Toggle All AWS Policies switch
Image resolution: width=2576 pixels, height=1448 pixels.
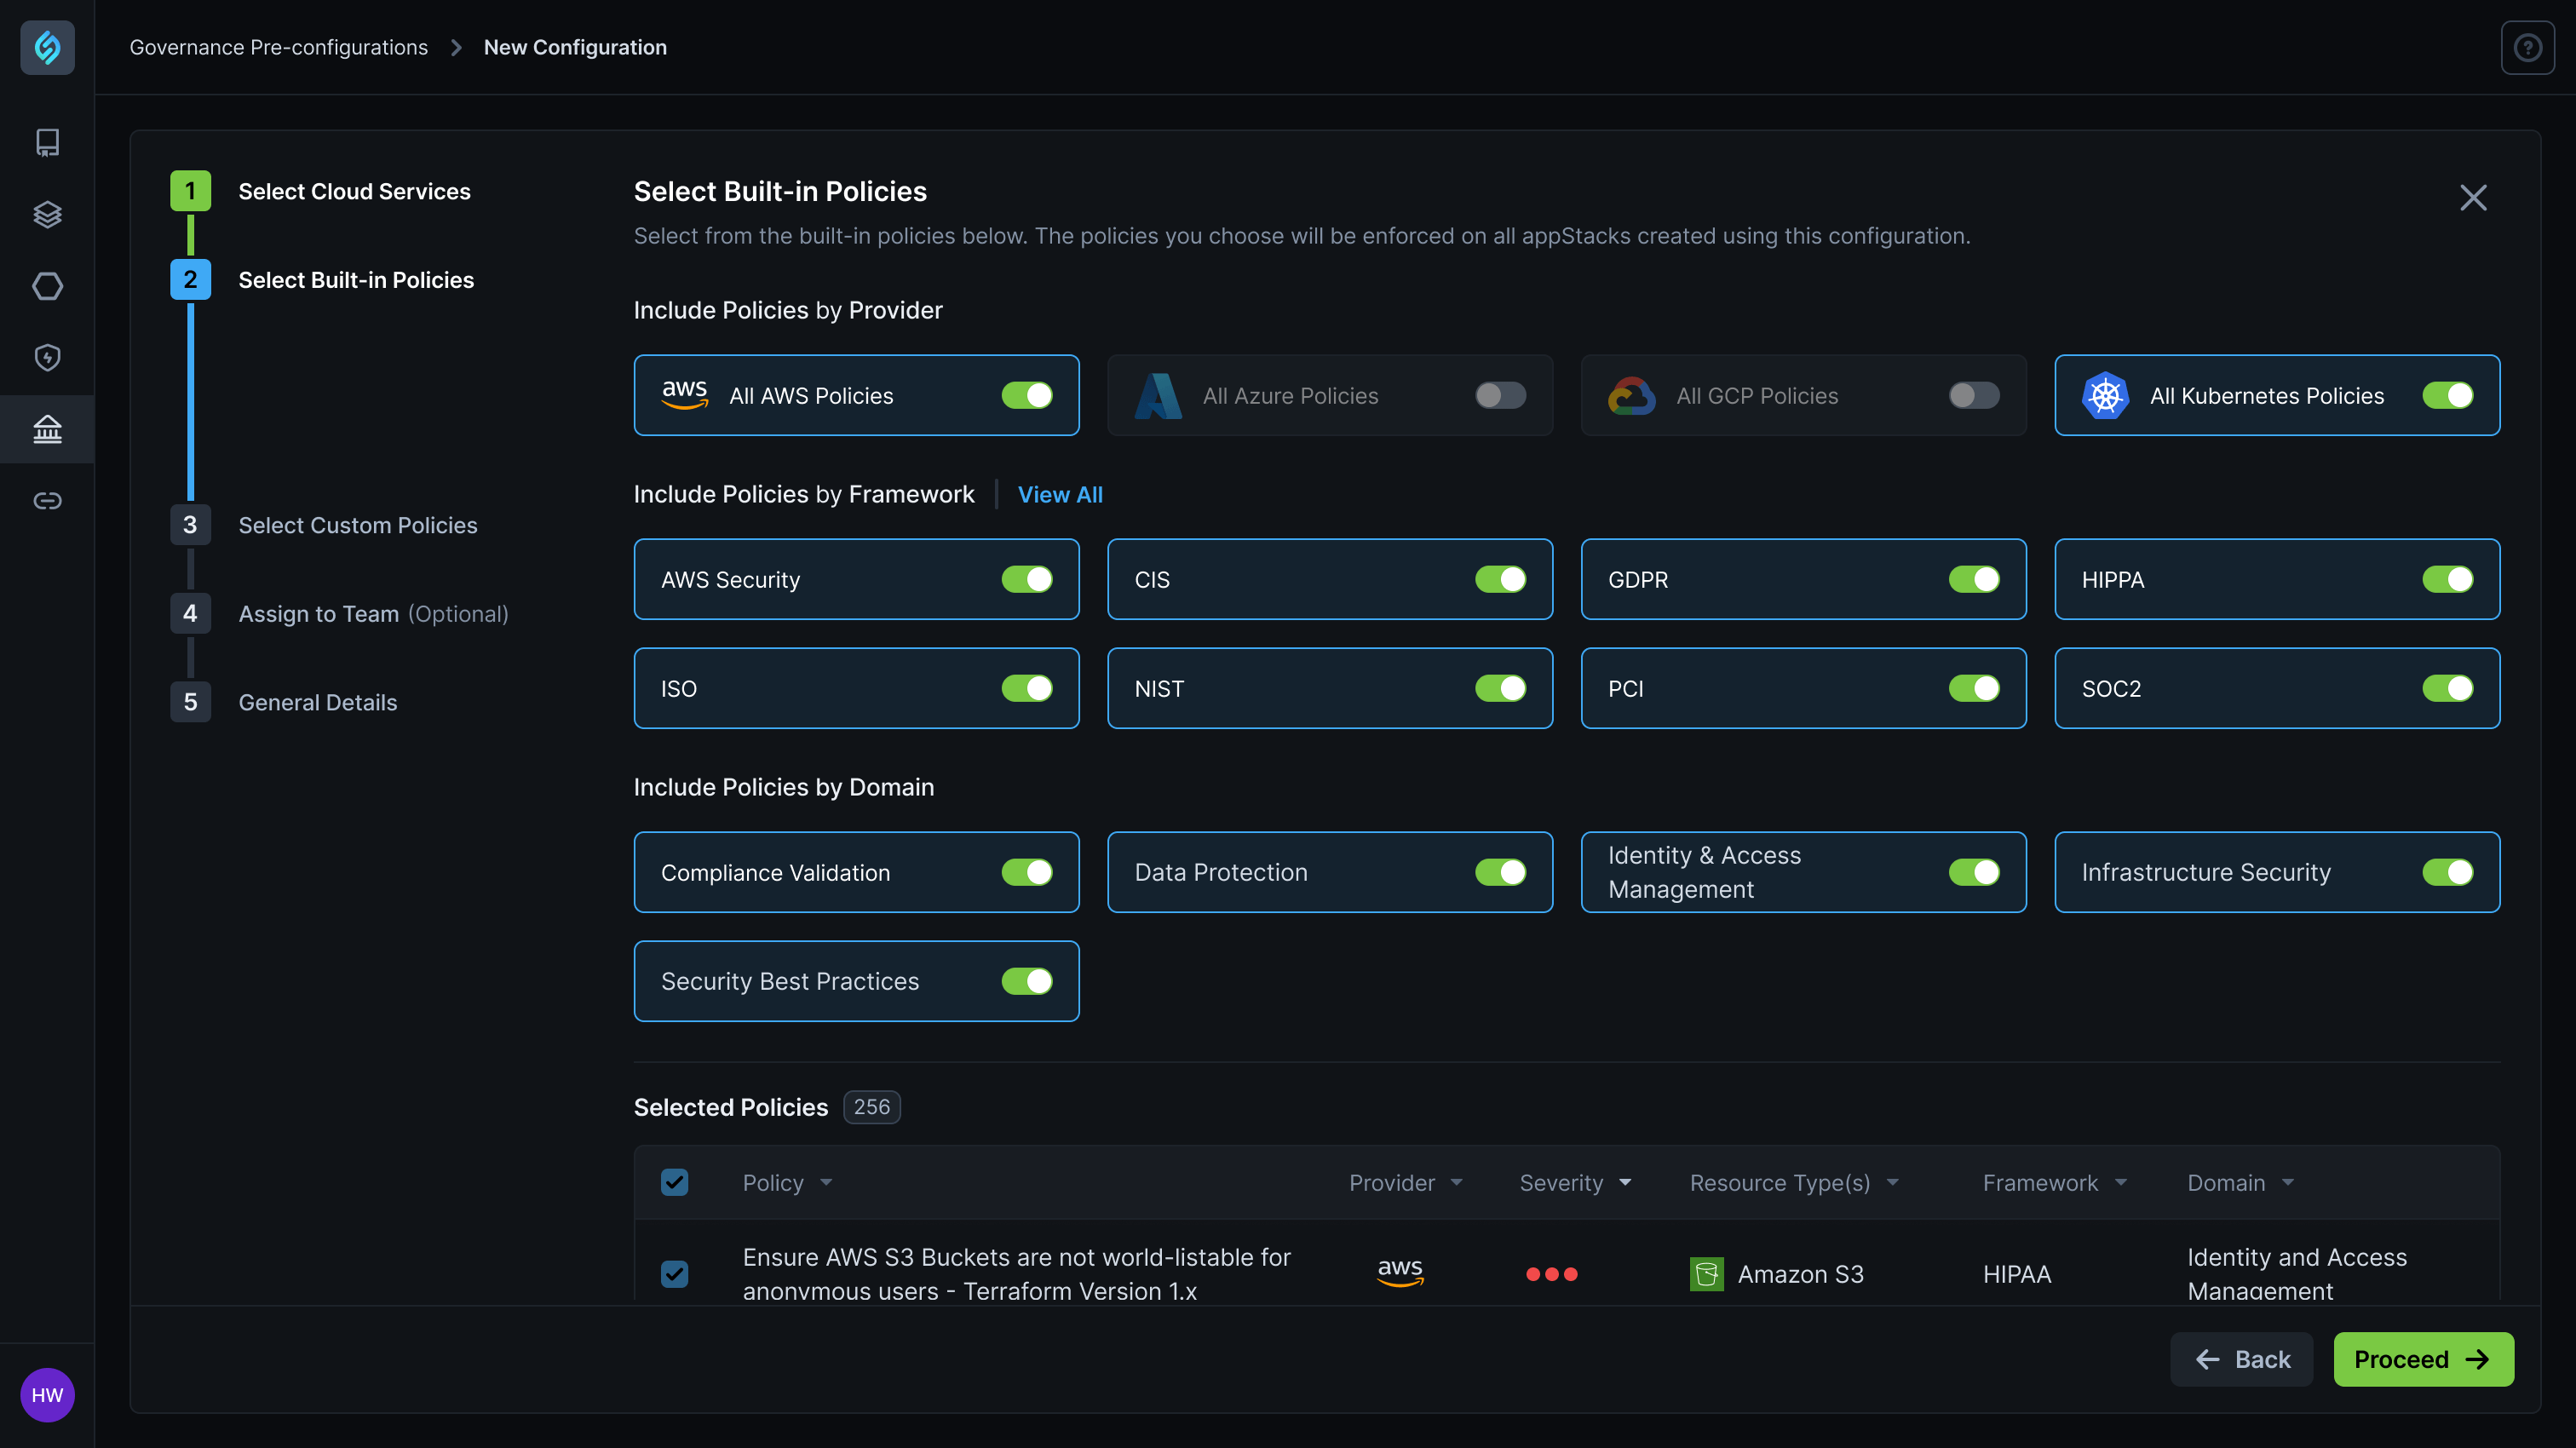pyautogui.click(x=1027, y=395)
